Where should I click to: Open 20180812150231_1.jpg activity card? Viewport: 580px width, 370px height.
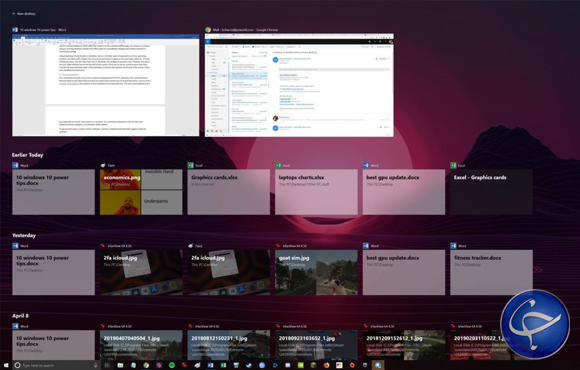click(229, 345)
